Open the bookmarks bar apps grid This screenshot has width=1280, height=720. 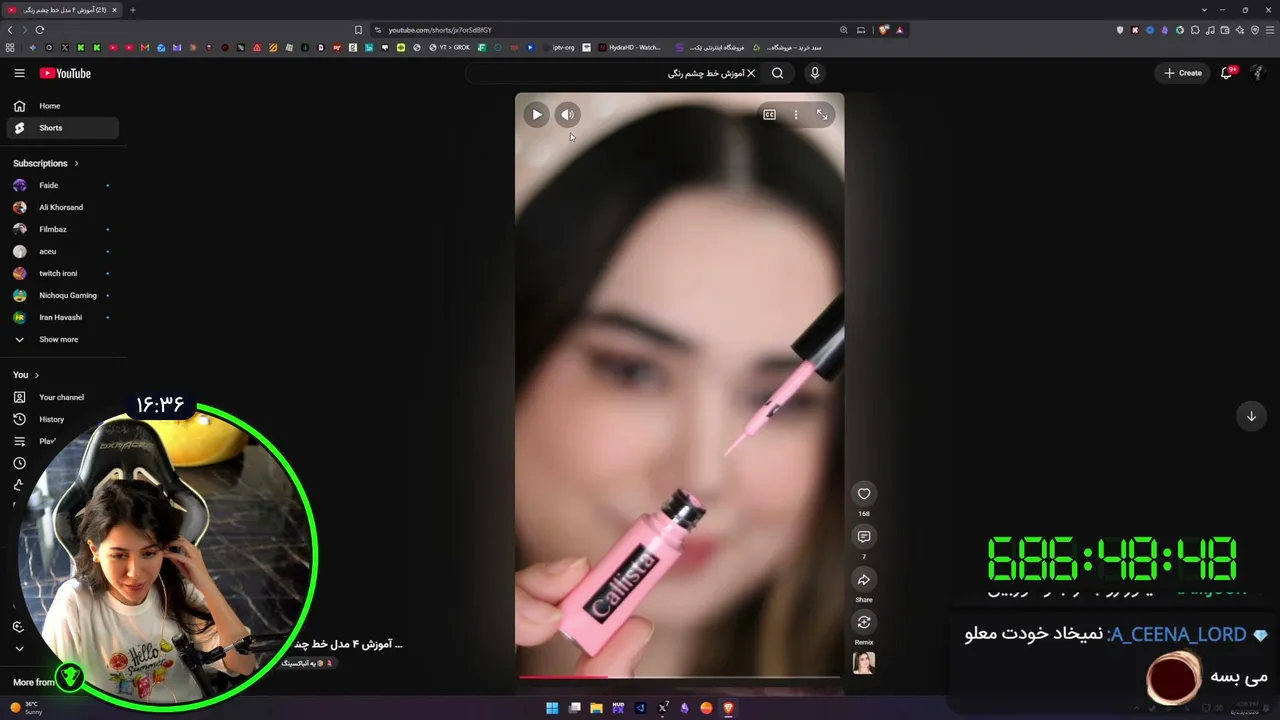(x=10, y=47)
